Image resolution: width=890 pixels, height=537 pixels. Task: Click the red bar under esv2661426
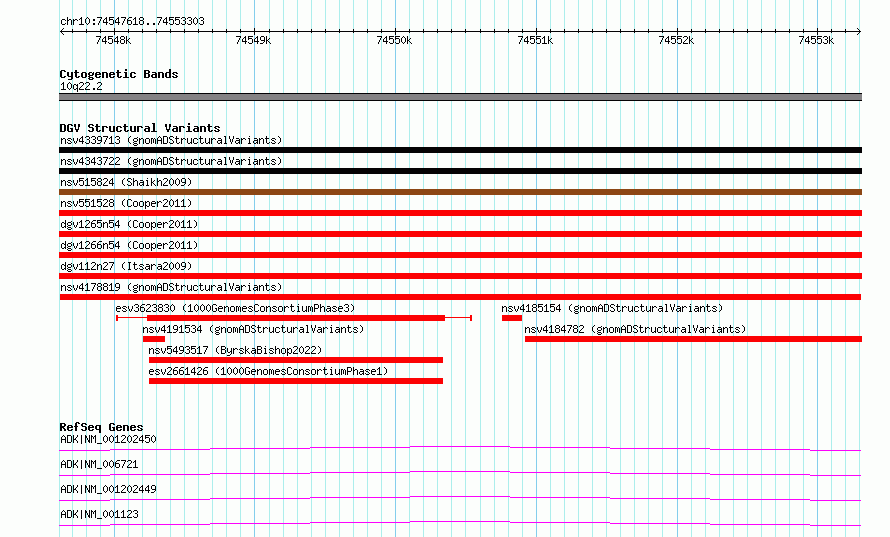[x=296, y=381]
